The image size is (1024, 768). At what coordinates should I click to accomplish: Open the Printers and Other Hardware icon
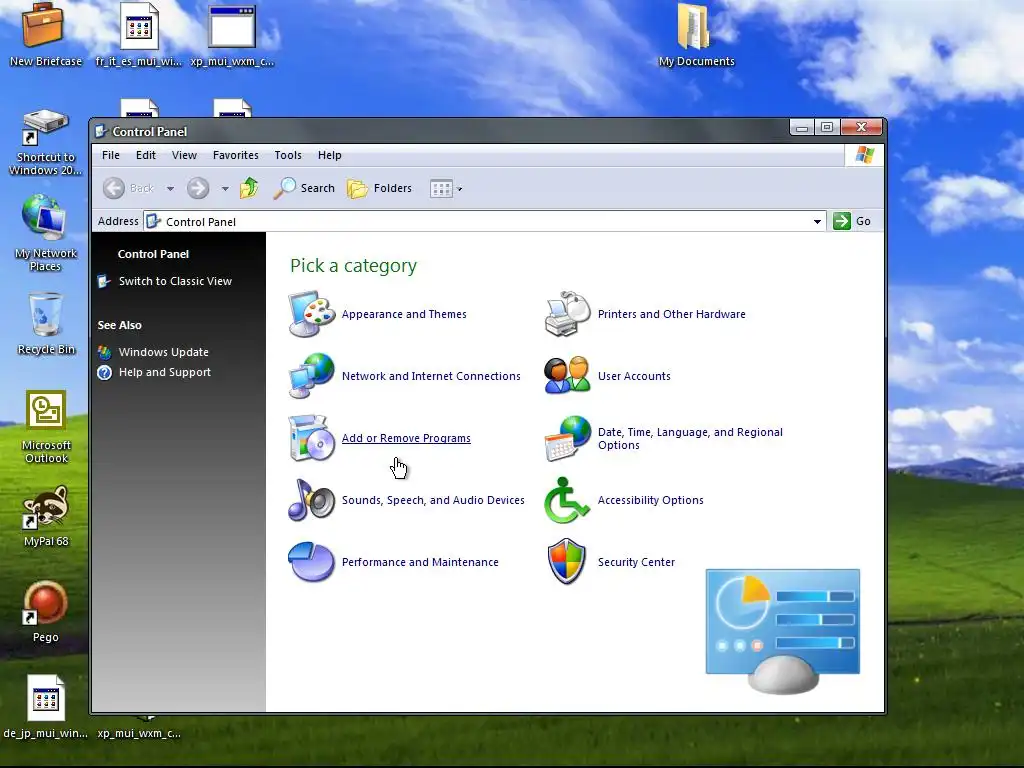[568, 314]
